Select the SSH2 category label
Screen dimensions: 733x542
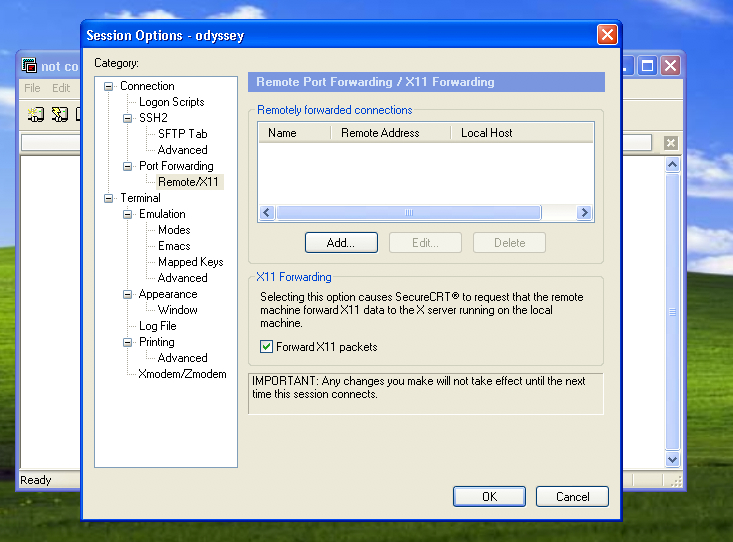153,118
